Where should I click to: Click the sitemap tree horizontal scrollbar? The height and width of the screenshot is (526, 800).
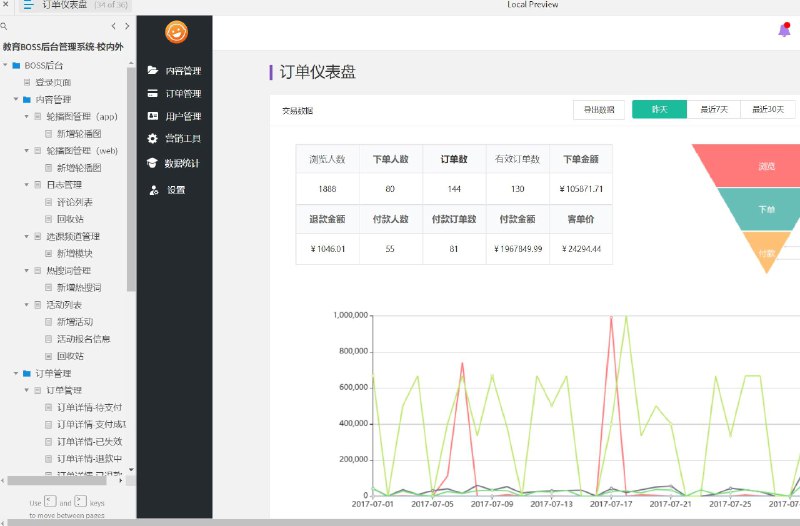click(x=57, y=481)
